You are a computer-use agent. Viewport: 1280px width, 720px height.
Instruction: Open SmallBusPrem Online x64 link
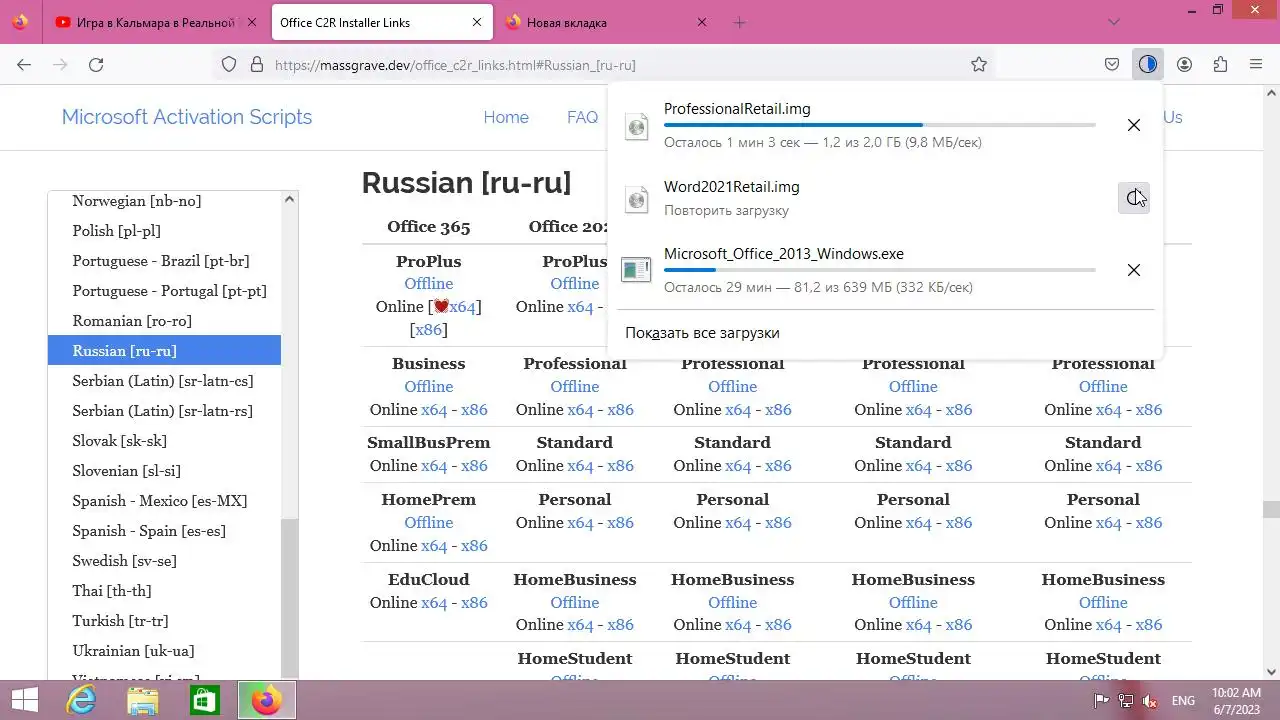[x=434, y=466]
